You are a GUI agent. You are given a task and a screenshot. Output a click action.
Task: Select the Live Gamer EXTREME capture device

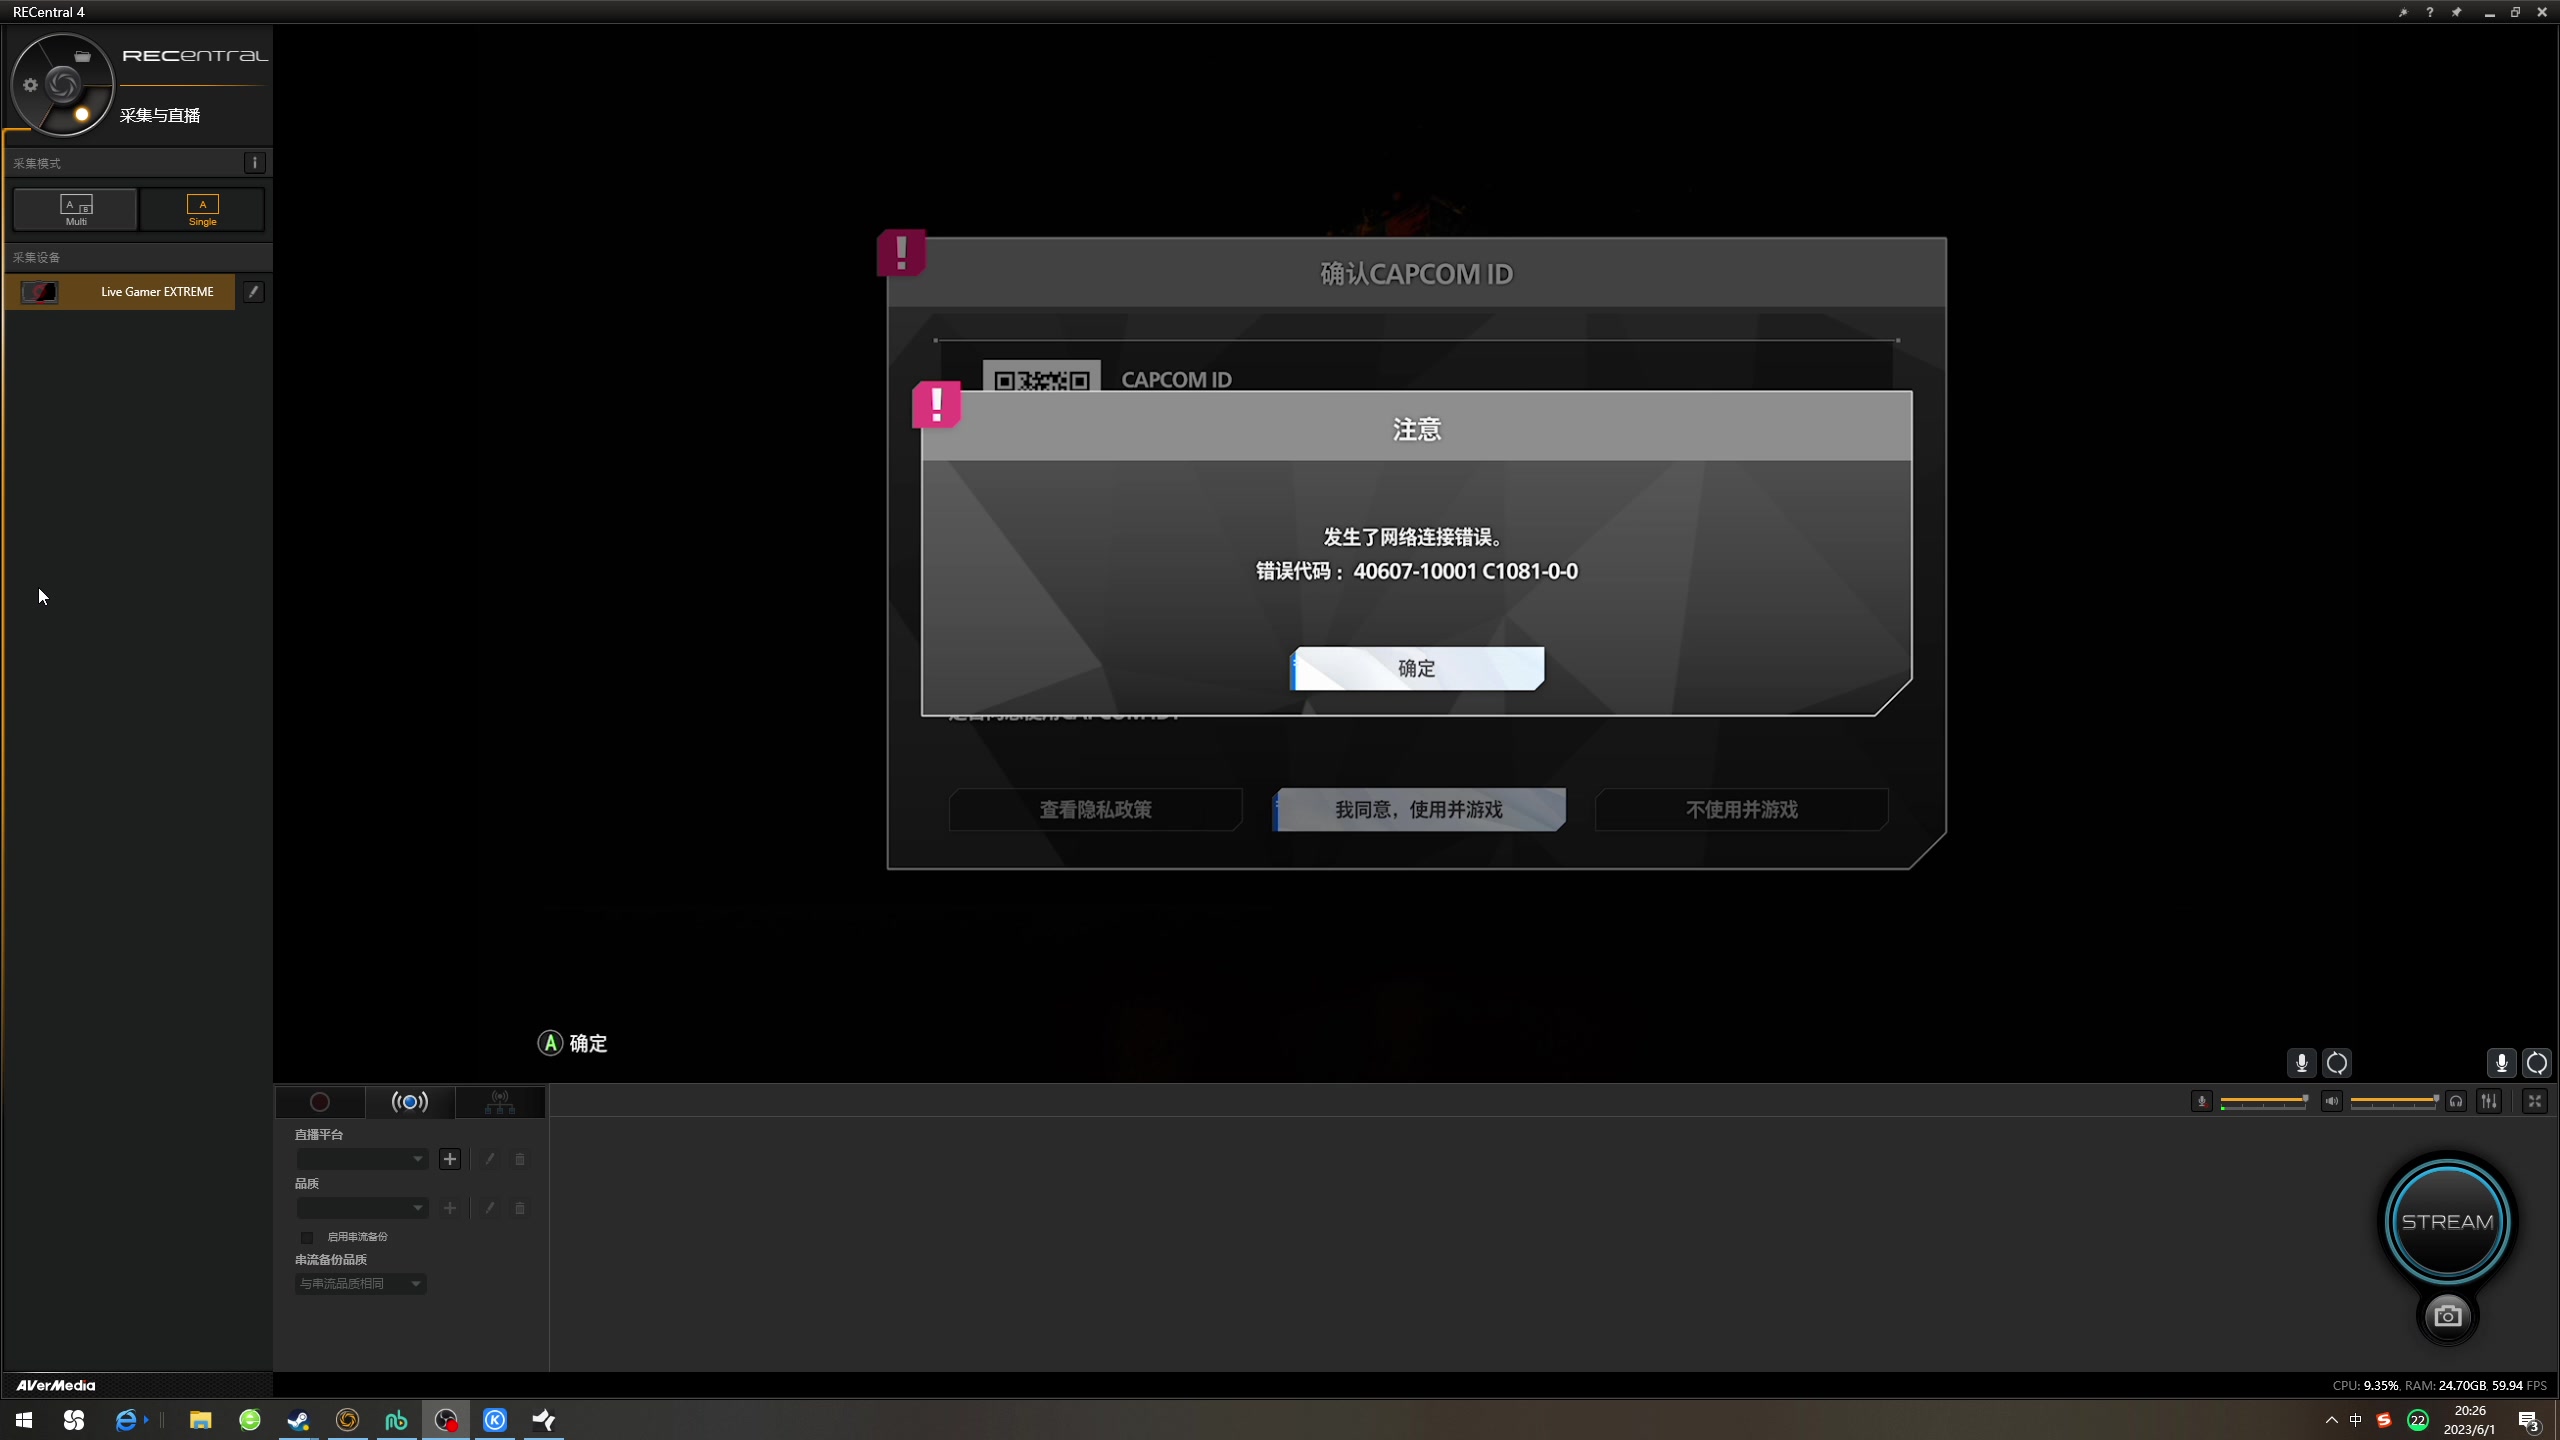pyautogui.click(x=120, y=292)
